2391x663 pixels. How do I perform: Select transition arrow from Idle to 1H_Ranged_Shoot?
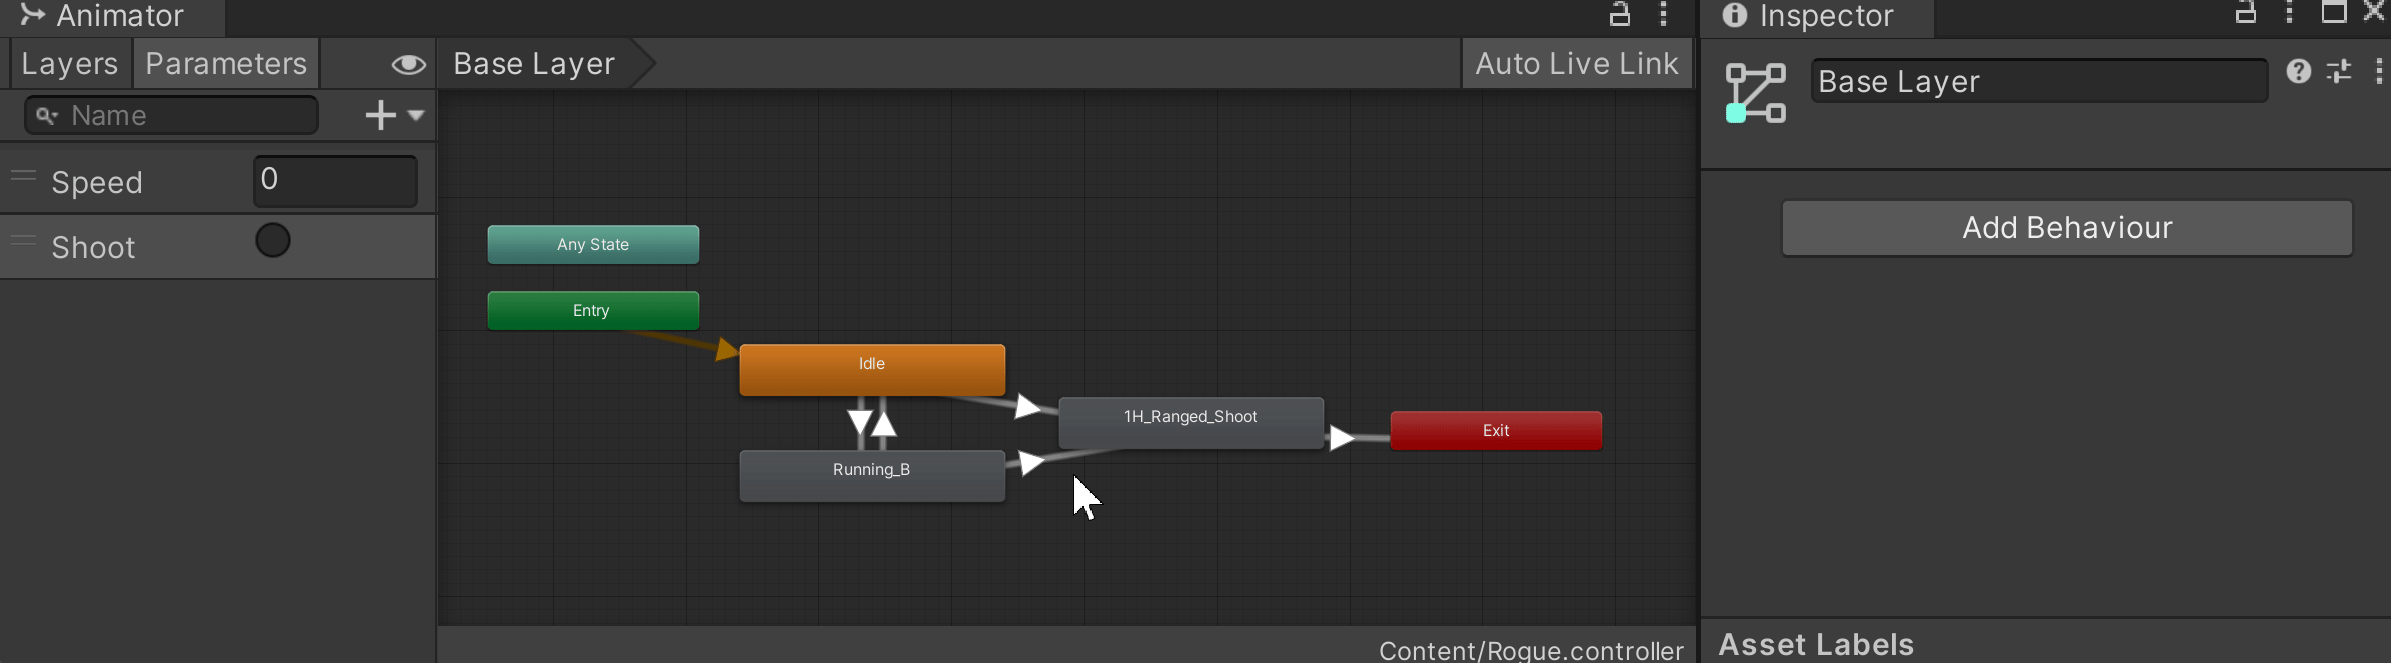(1027, 406)
